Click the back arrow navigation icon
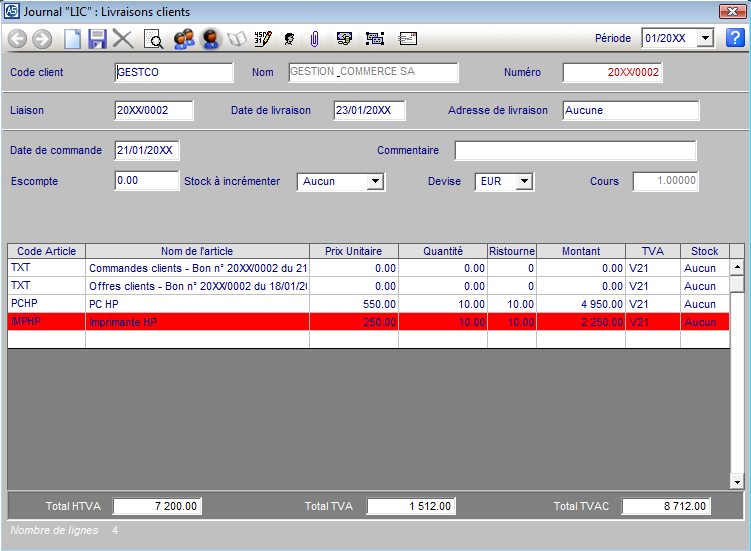The image size is (751, 551). (17, 39)
